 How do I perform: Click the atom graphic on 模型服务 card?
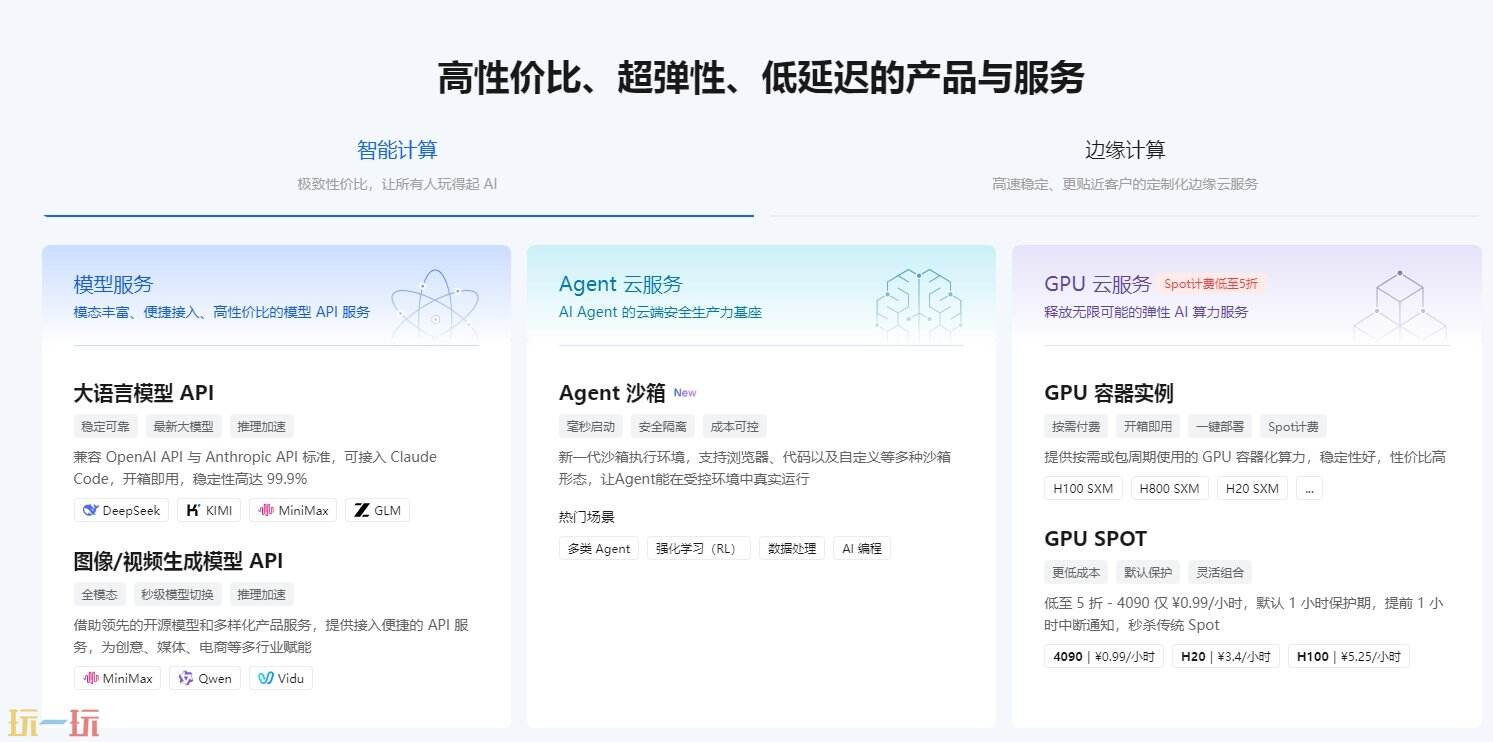pos(434,305)
